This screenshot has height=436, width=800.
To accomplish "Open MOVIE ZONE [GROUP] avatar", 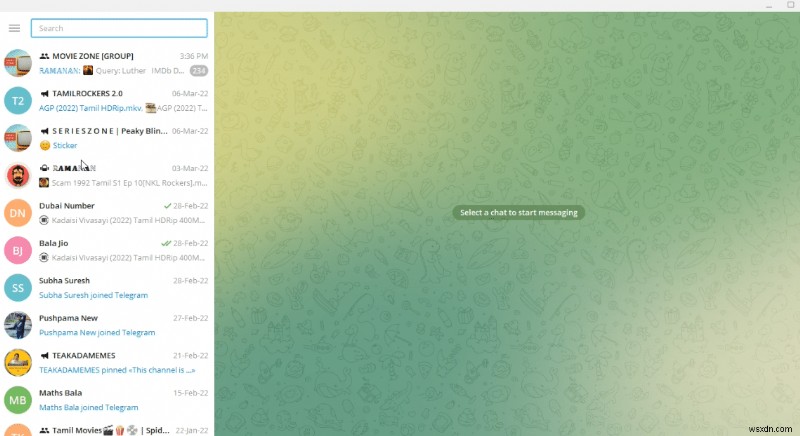I will (x=18, y=63).
